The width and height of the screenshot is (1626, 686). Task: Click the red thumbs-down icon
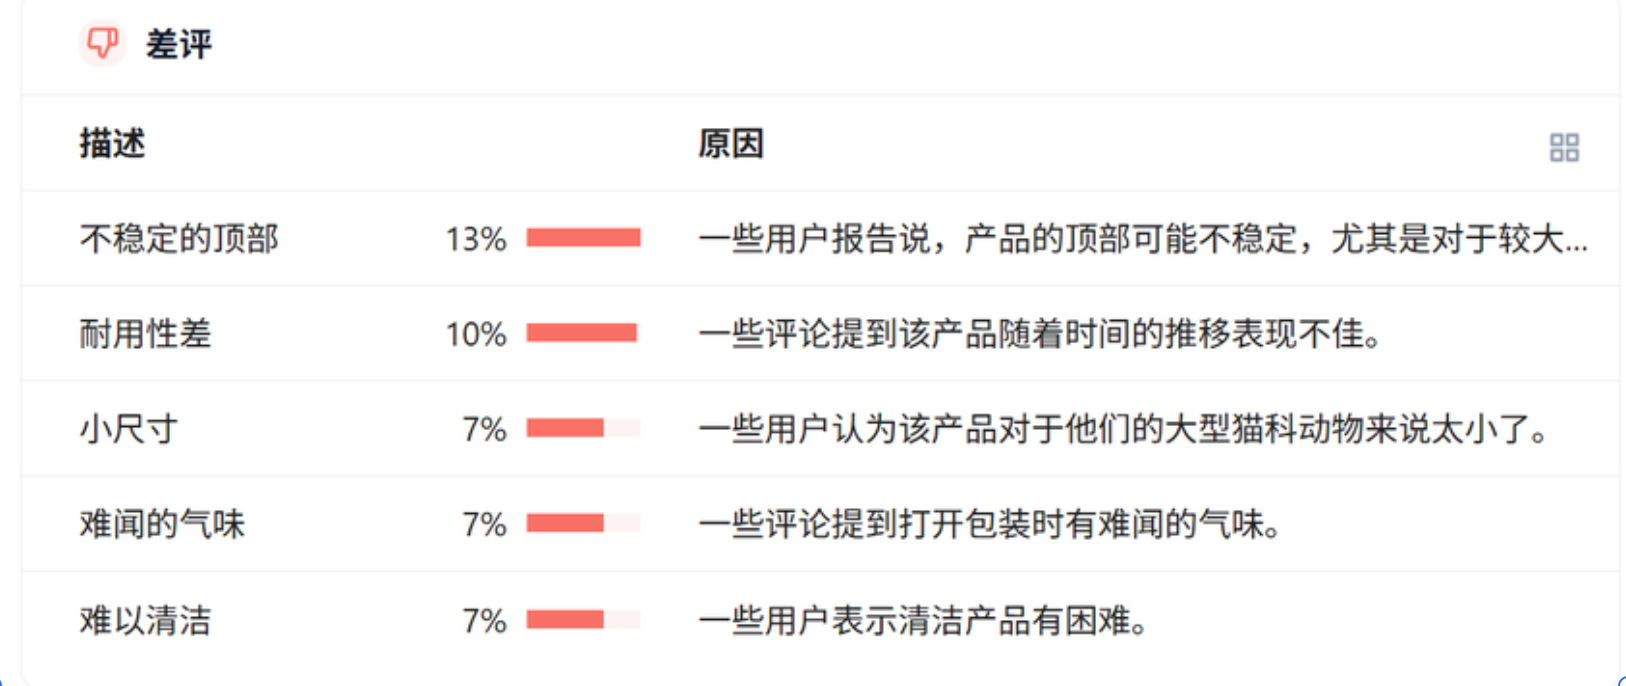pos(102,43)
